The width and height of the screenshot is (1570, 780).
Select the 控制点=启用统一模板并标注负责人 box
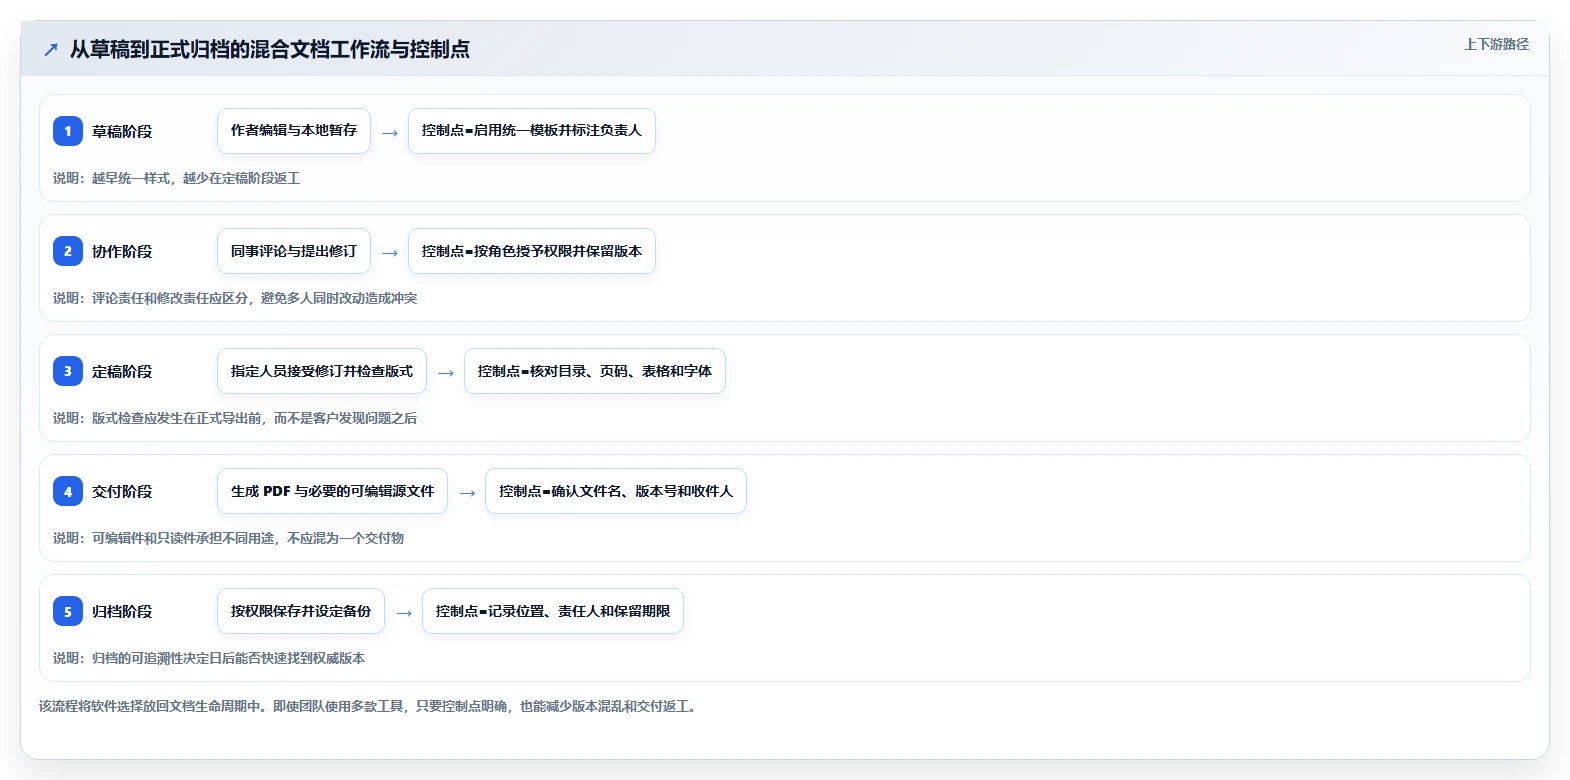point(532,131)
